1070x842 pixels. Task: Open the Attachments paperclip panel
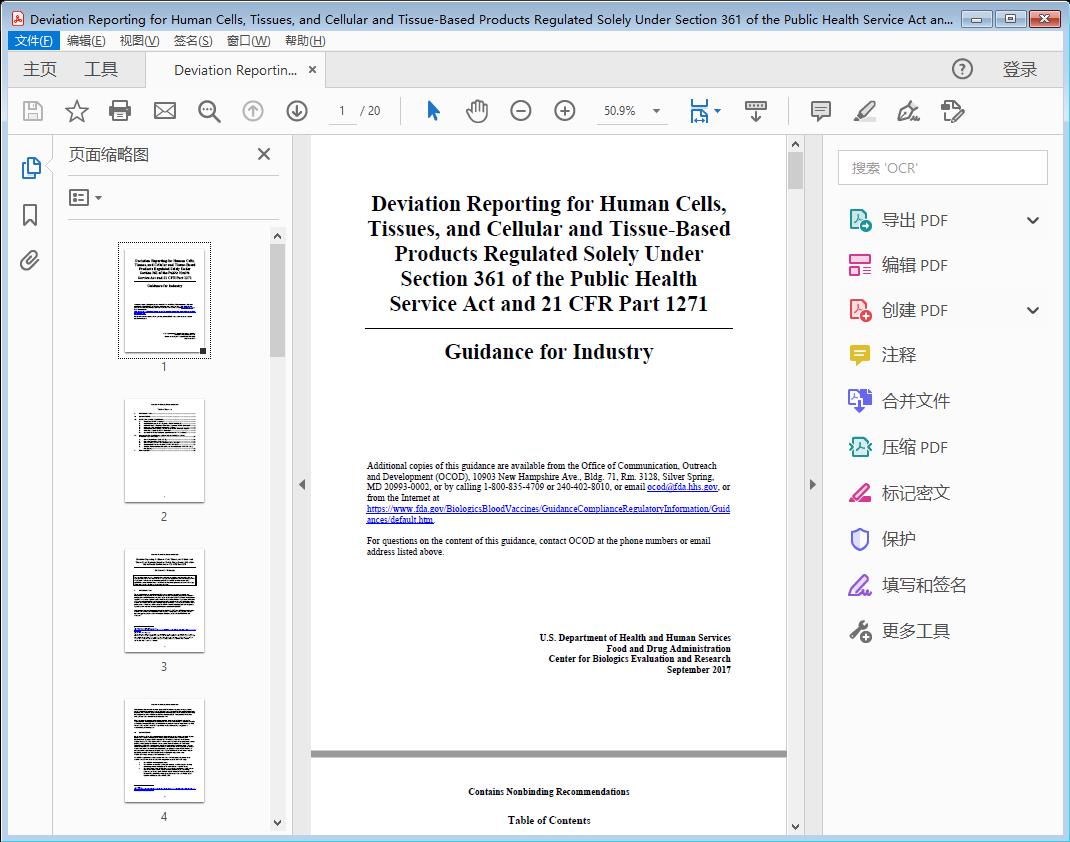pos(31,260)
